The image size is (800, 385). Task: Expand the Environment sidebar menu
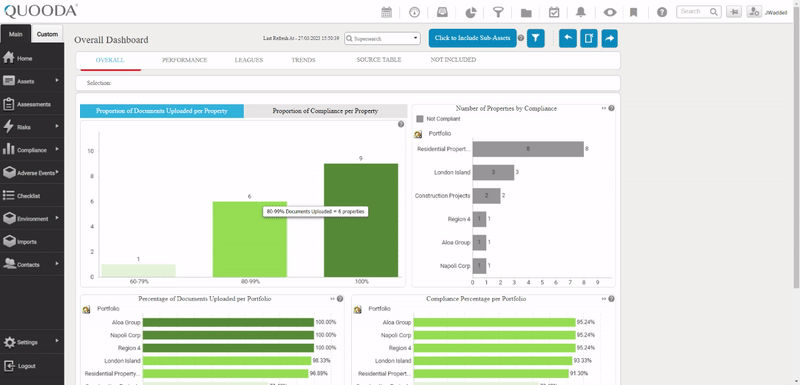[x=32, y=219]
